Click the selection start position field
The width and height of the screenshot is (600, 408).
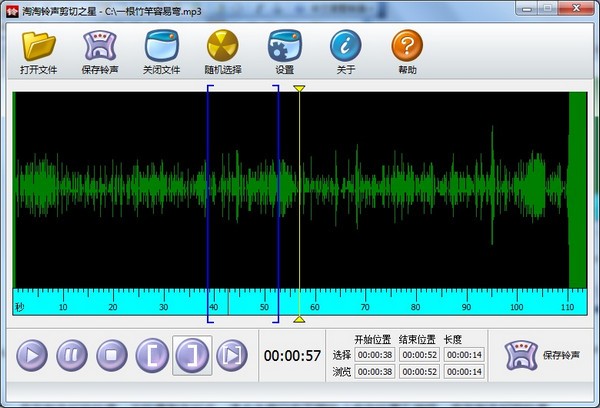[x=375, y=355]
